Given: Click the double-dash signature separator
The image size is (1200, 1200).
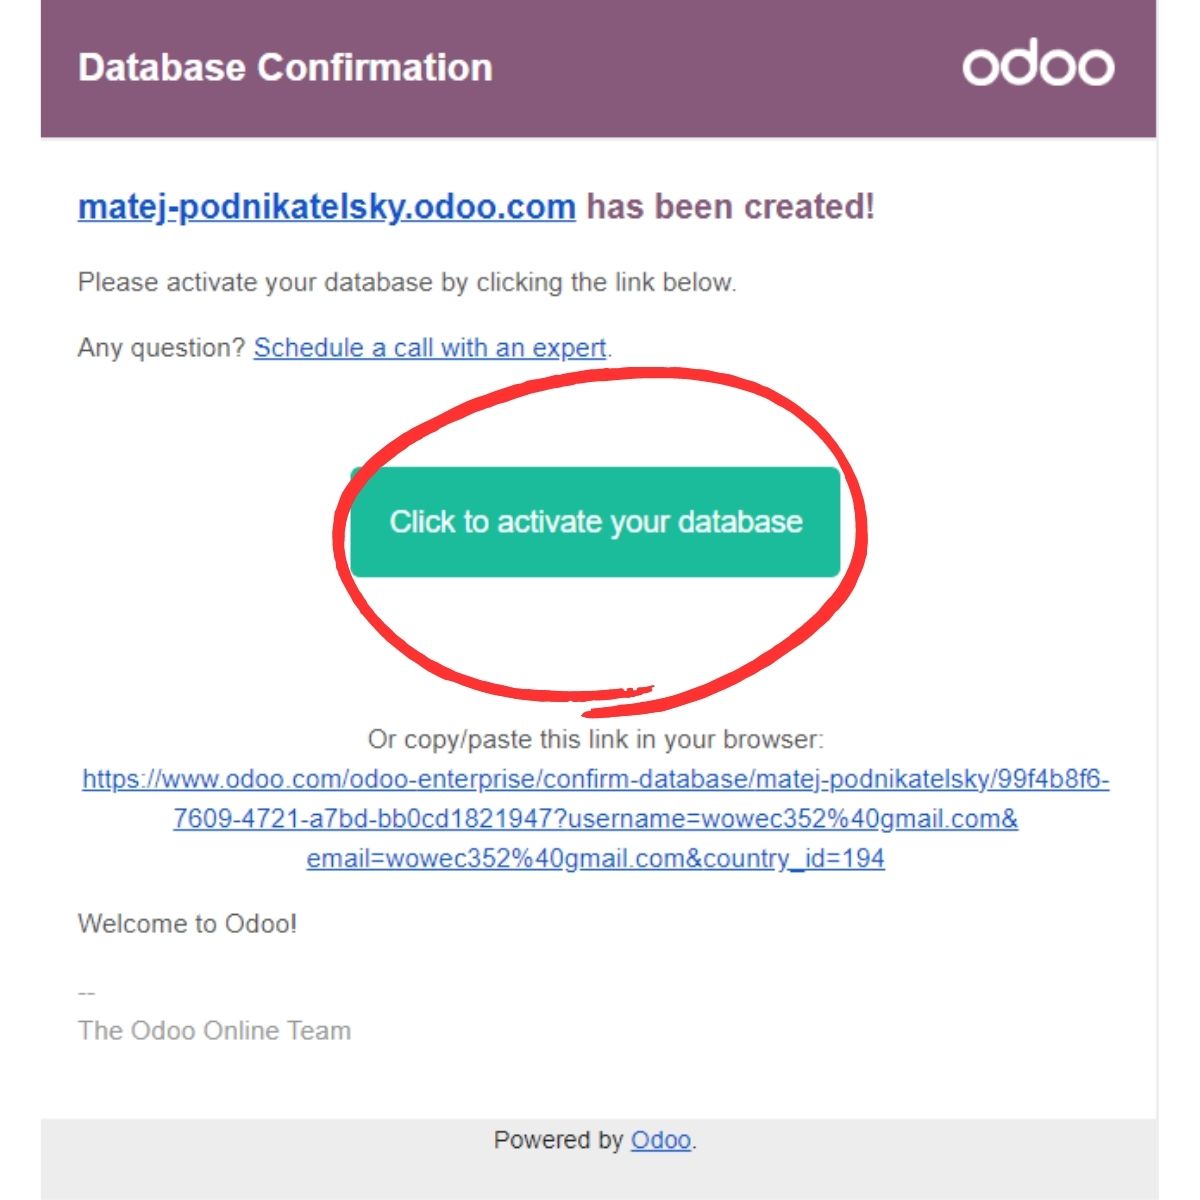Looking at the screenshot, I should 87,993.
